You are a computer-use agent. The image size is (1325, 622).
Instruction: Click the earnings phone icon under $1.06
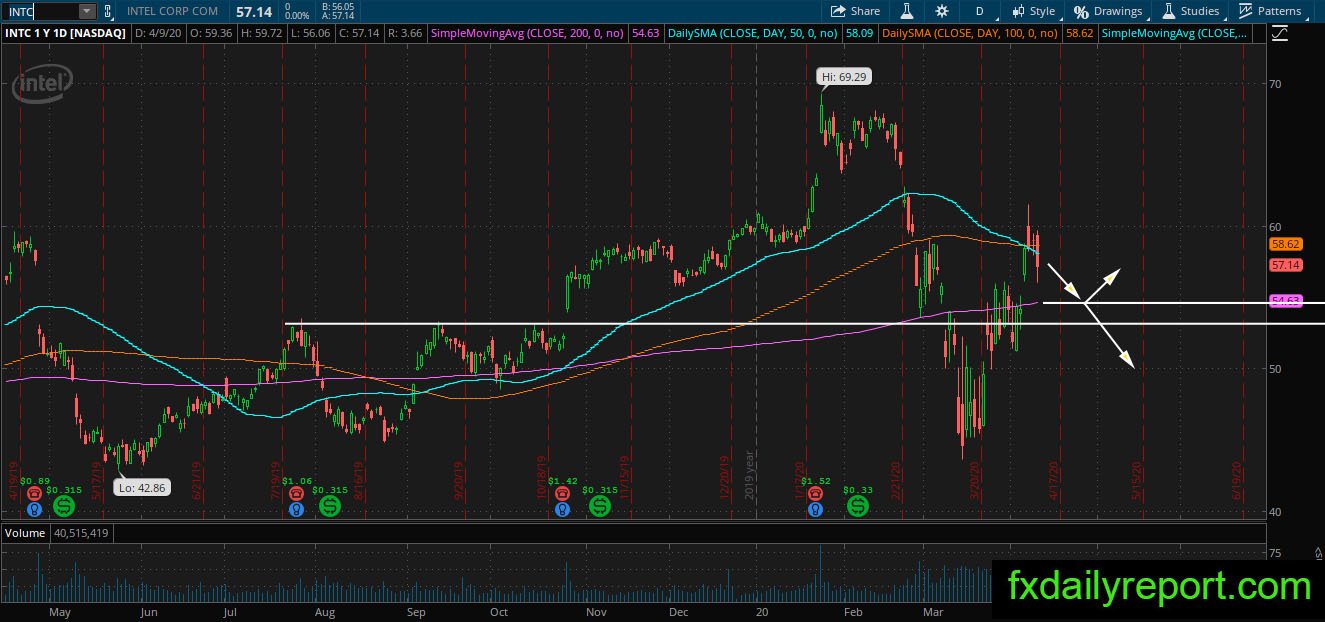tap(296, 494)
